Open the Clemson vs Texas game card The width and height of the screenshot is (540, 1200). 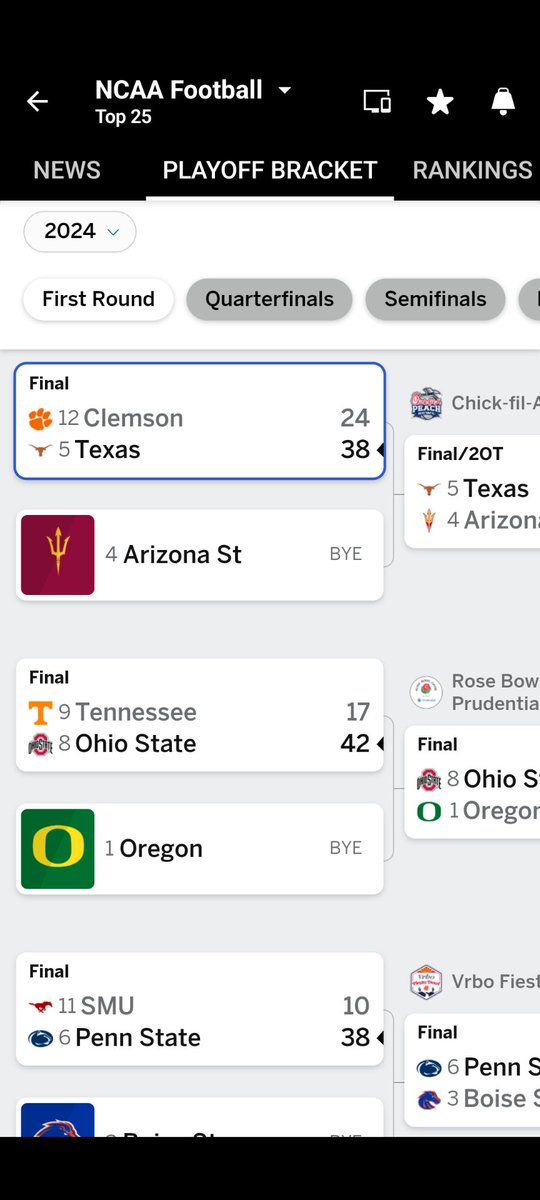[200, 421]
